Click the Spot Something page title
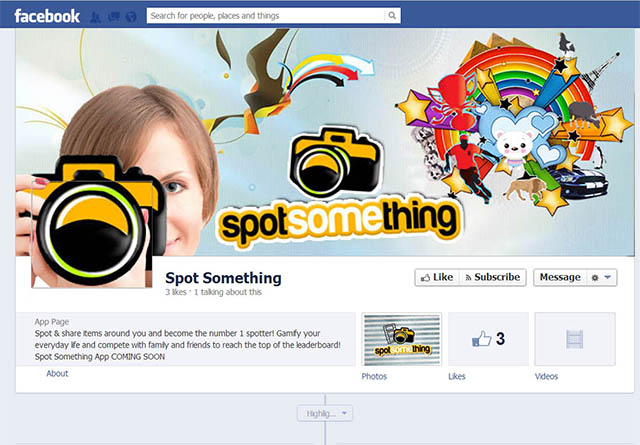640x445 pixels. [x=223, y=278]
